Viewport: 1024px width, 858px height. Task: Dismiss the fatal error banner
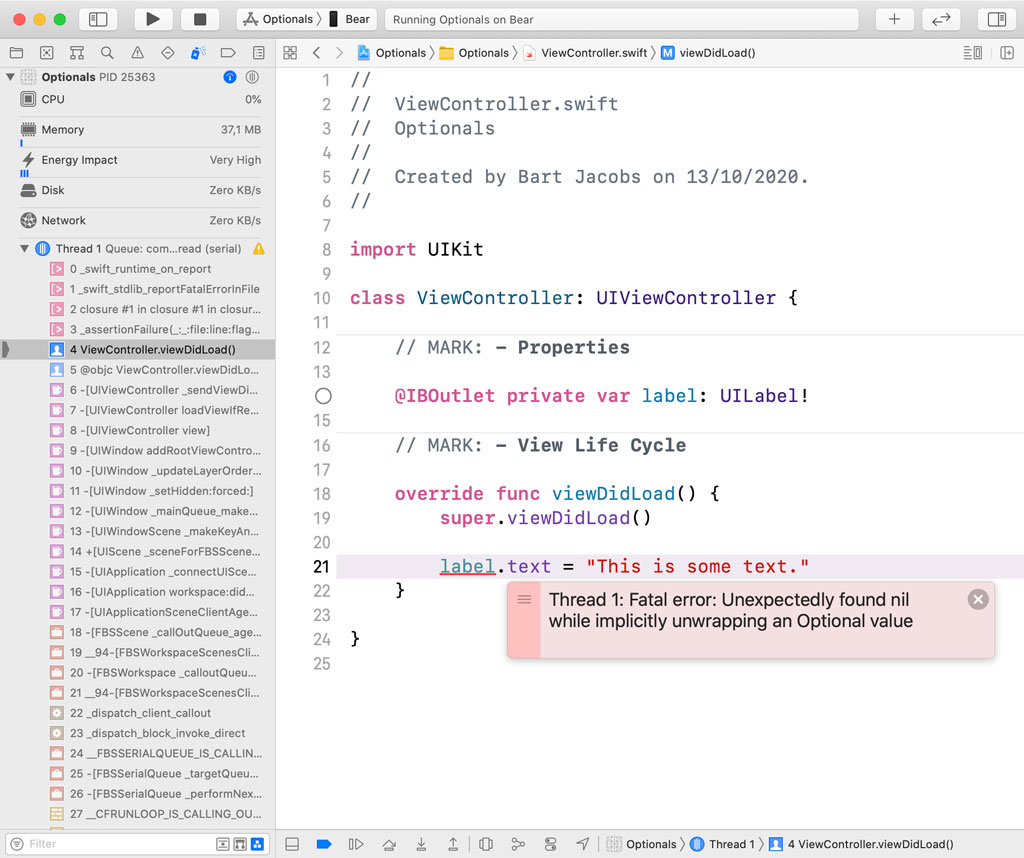coord(978,599)
